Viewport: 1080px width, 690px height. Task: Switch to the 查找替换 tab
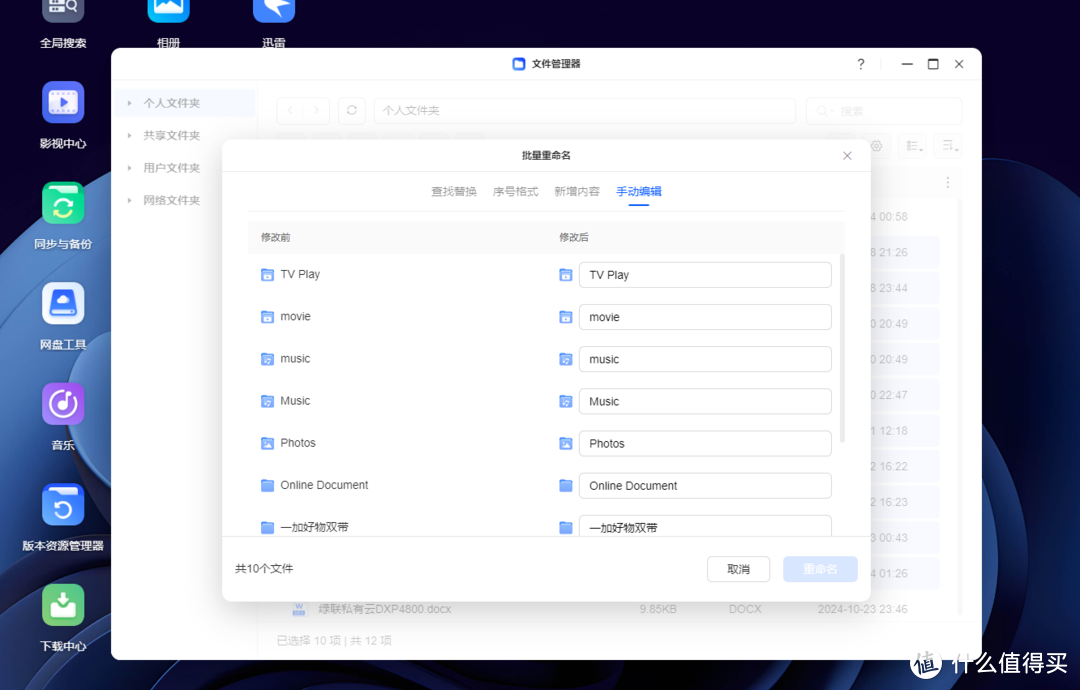pyautogui.click(x=454, y=191)
